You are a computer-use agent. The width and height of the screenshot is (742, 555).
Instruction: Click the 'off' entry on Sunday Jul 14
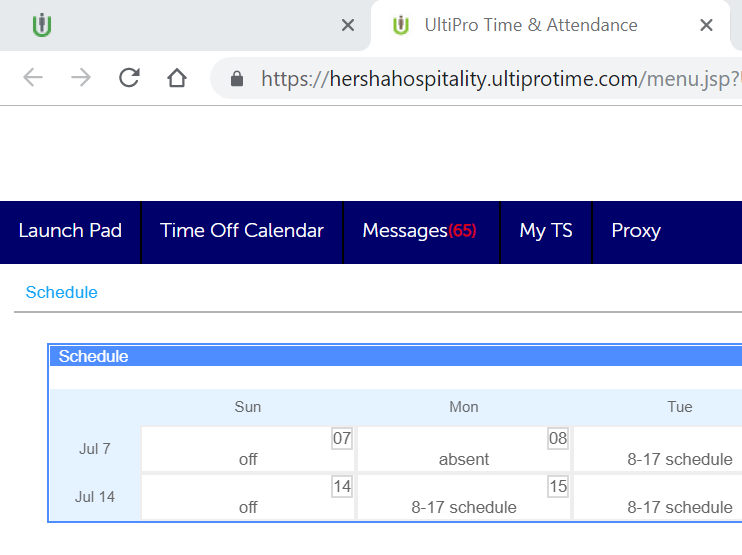(x=248, y=508)
